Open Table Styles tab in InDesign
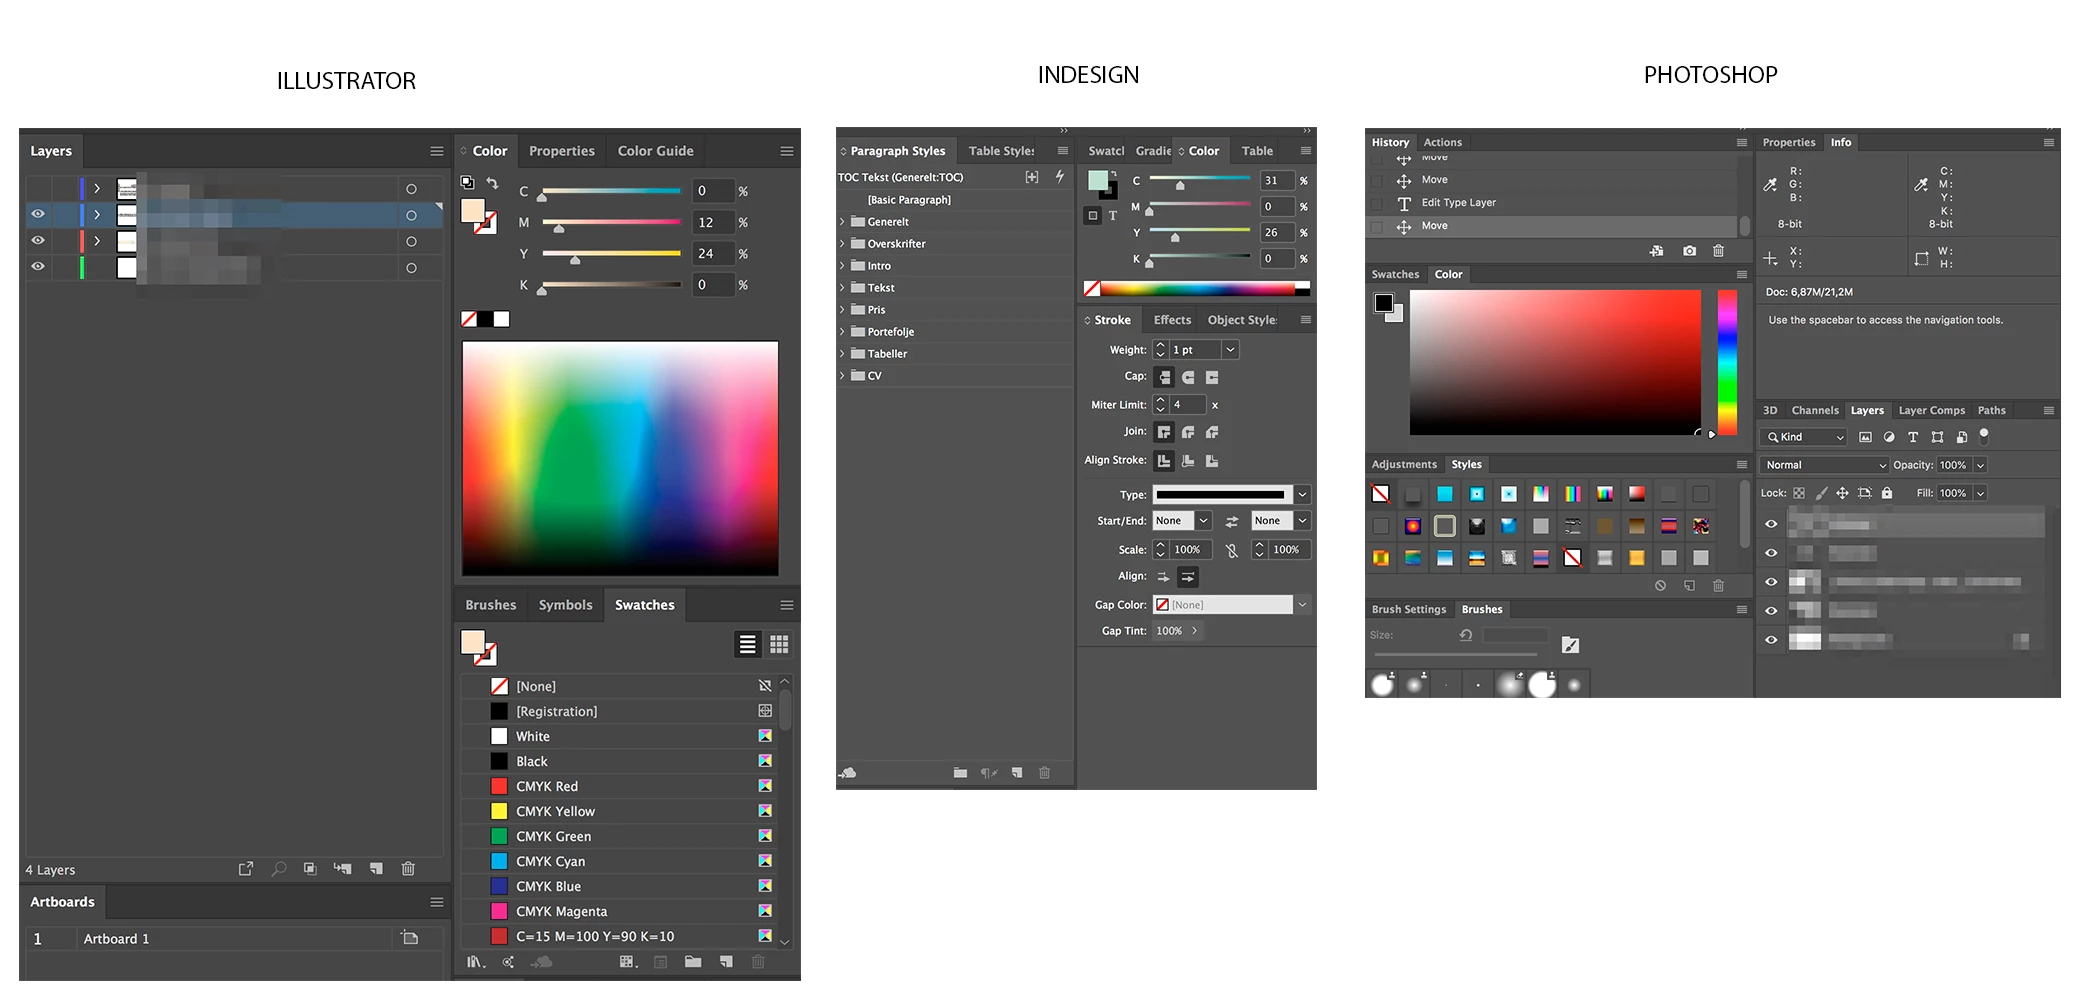Image resolution: width=2080 pixels, height=1000 pixels. (1001, 151)
